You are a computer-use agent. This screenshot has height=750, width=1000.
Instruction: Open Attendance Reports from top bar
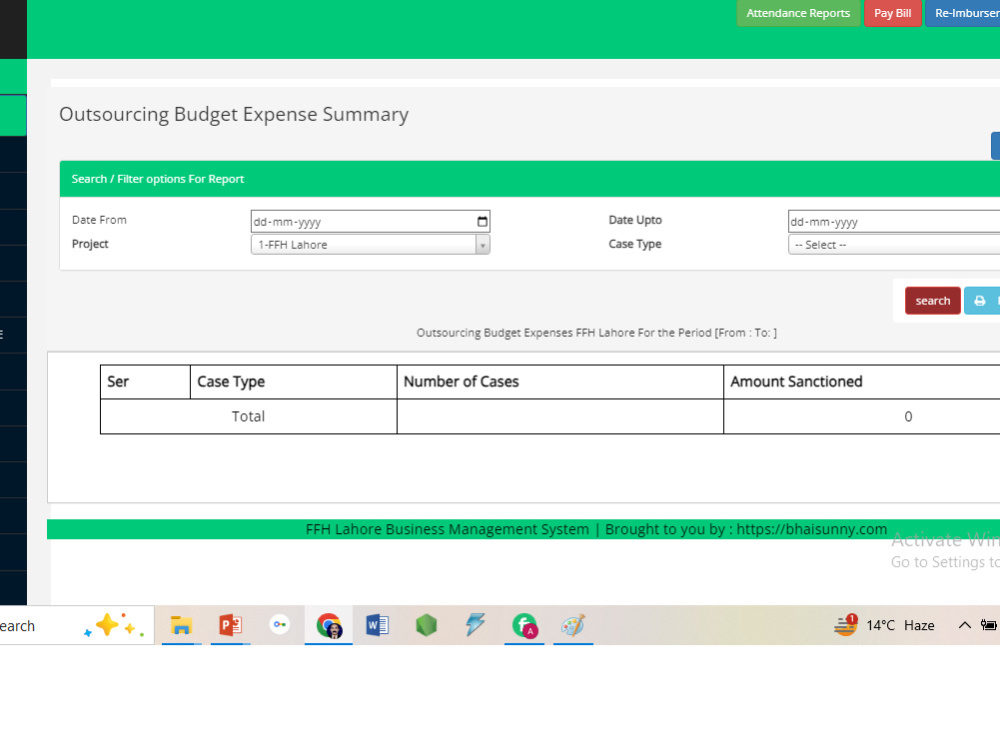coord(798,13)
